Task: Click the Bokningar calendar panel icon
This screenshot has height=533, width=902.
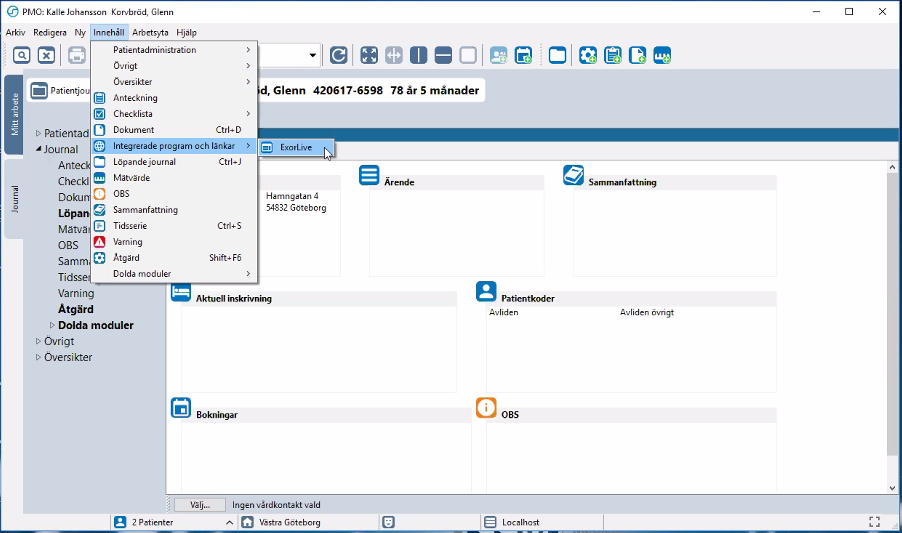Action: click(x=181, y=407)
